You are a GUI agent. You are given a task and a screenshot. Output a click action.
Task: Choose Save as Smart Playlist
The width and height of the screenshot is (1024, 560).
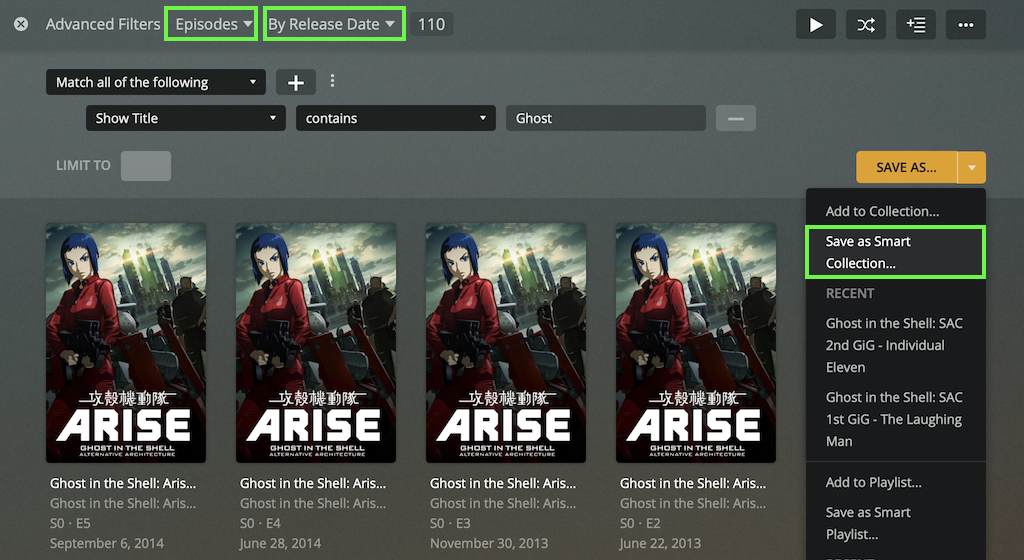pyautogui.click(x=895, y=523)
